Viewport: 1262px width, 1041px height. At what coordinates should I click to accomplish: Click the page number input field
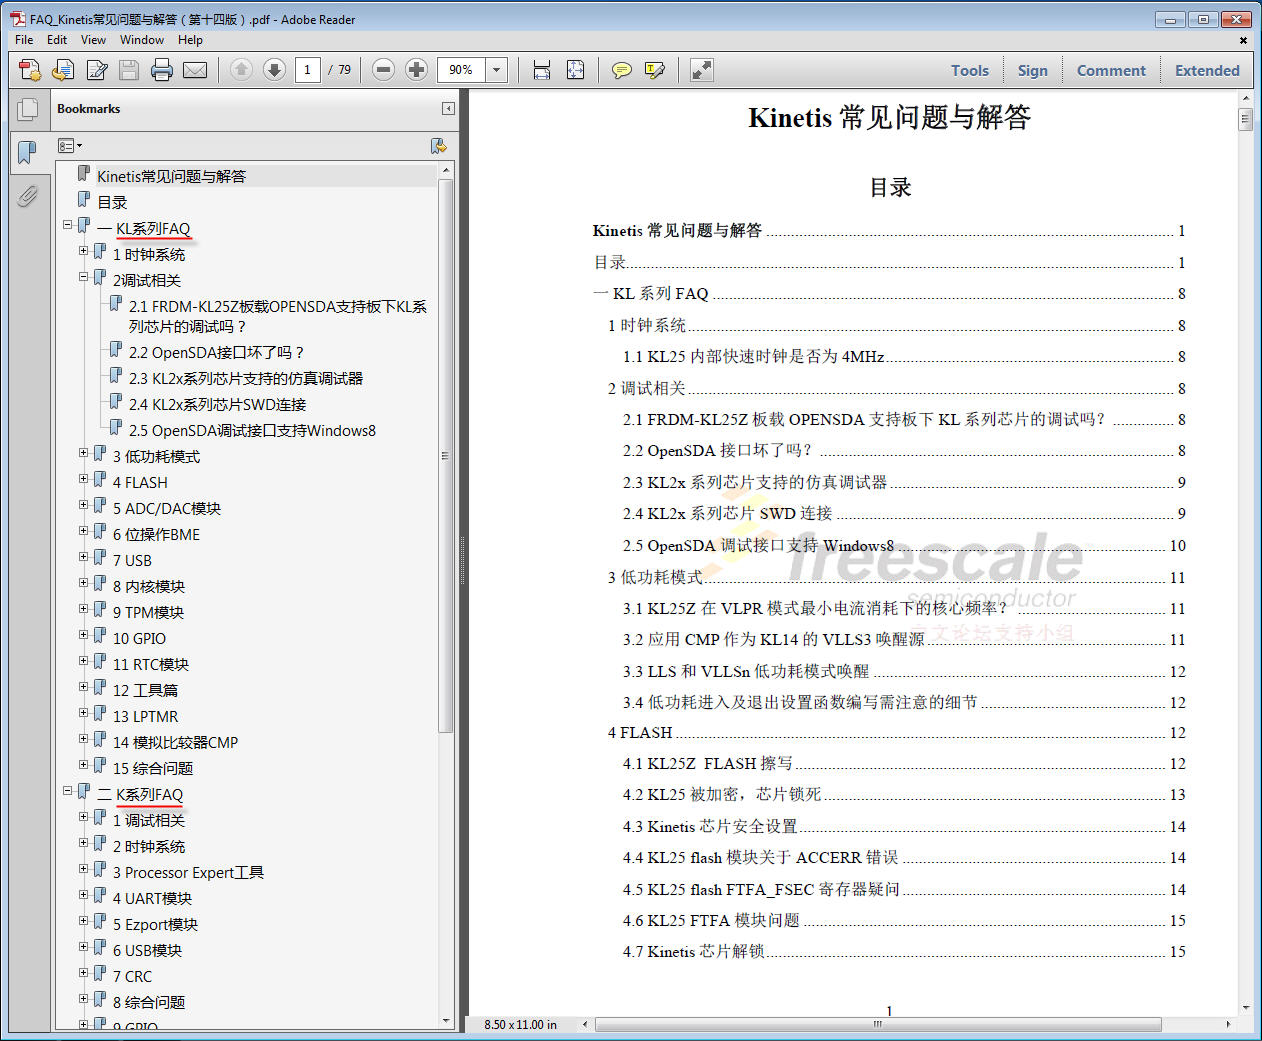point(307,70)
